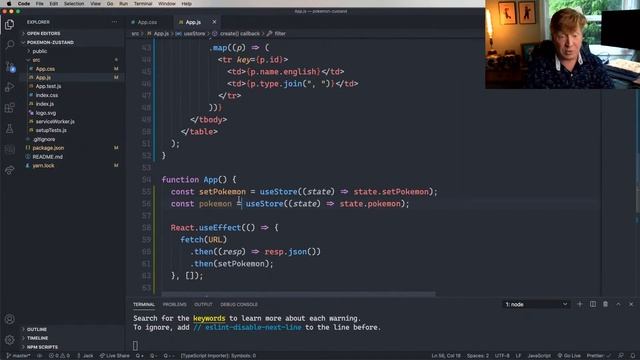Expand the OPEN EDITORS section
This screenshot has width=640, height=360.
tap(43, 33)
